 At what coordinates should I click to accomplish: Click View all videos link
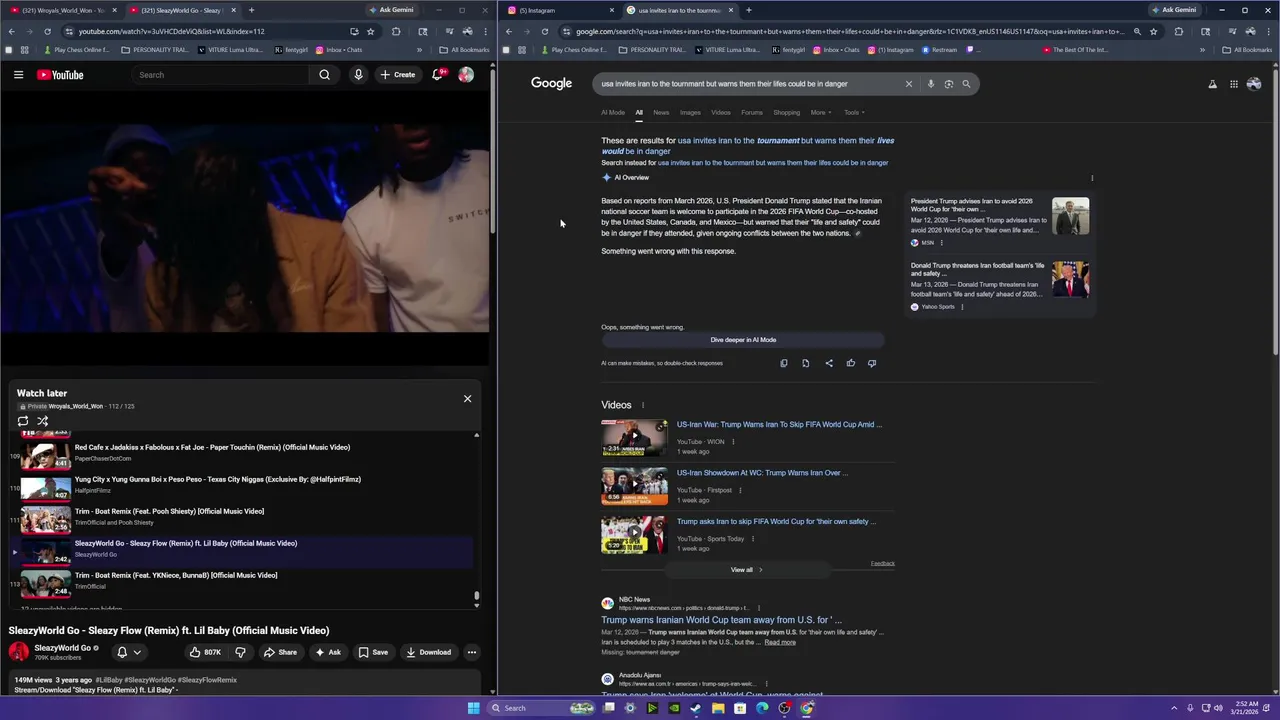[x=747, y=570]
